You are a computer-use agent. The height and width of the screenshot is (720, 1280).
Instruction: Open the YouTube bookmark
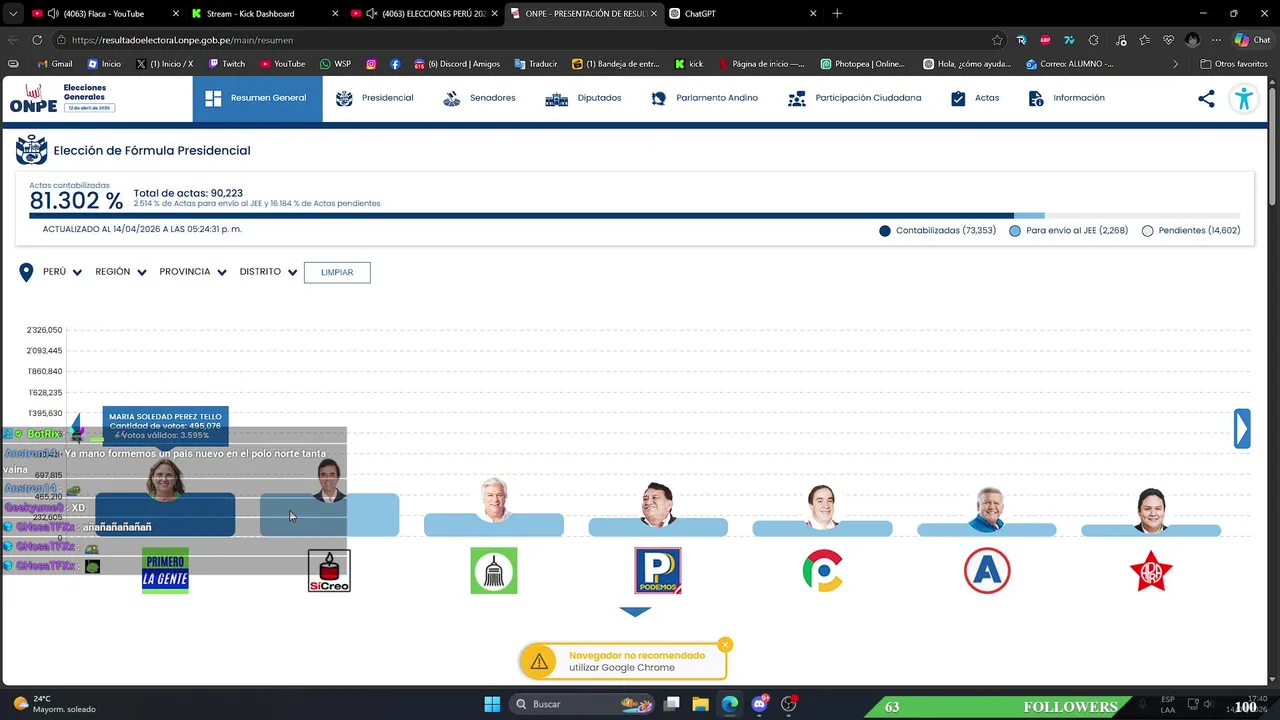(x=282, y=64)
